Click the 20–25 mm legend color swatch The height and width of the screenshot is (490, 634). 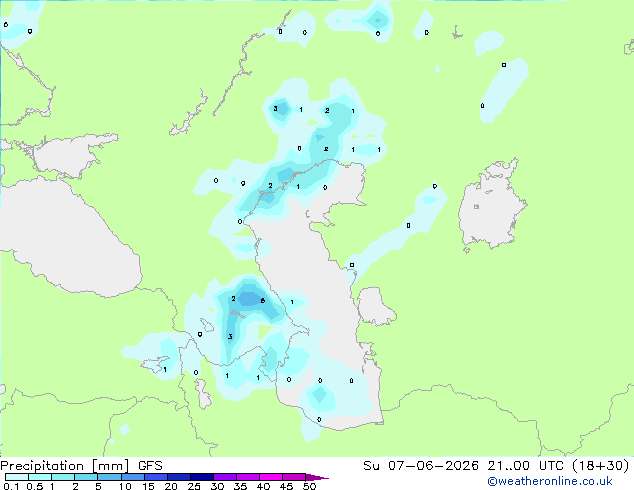pyautogui.click(x=179, y=477)
